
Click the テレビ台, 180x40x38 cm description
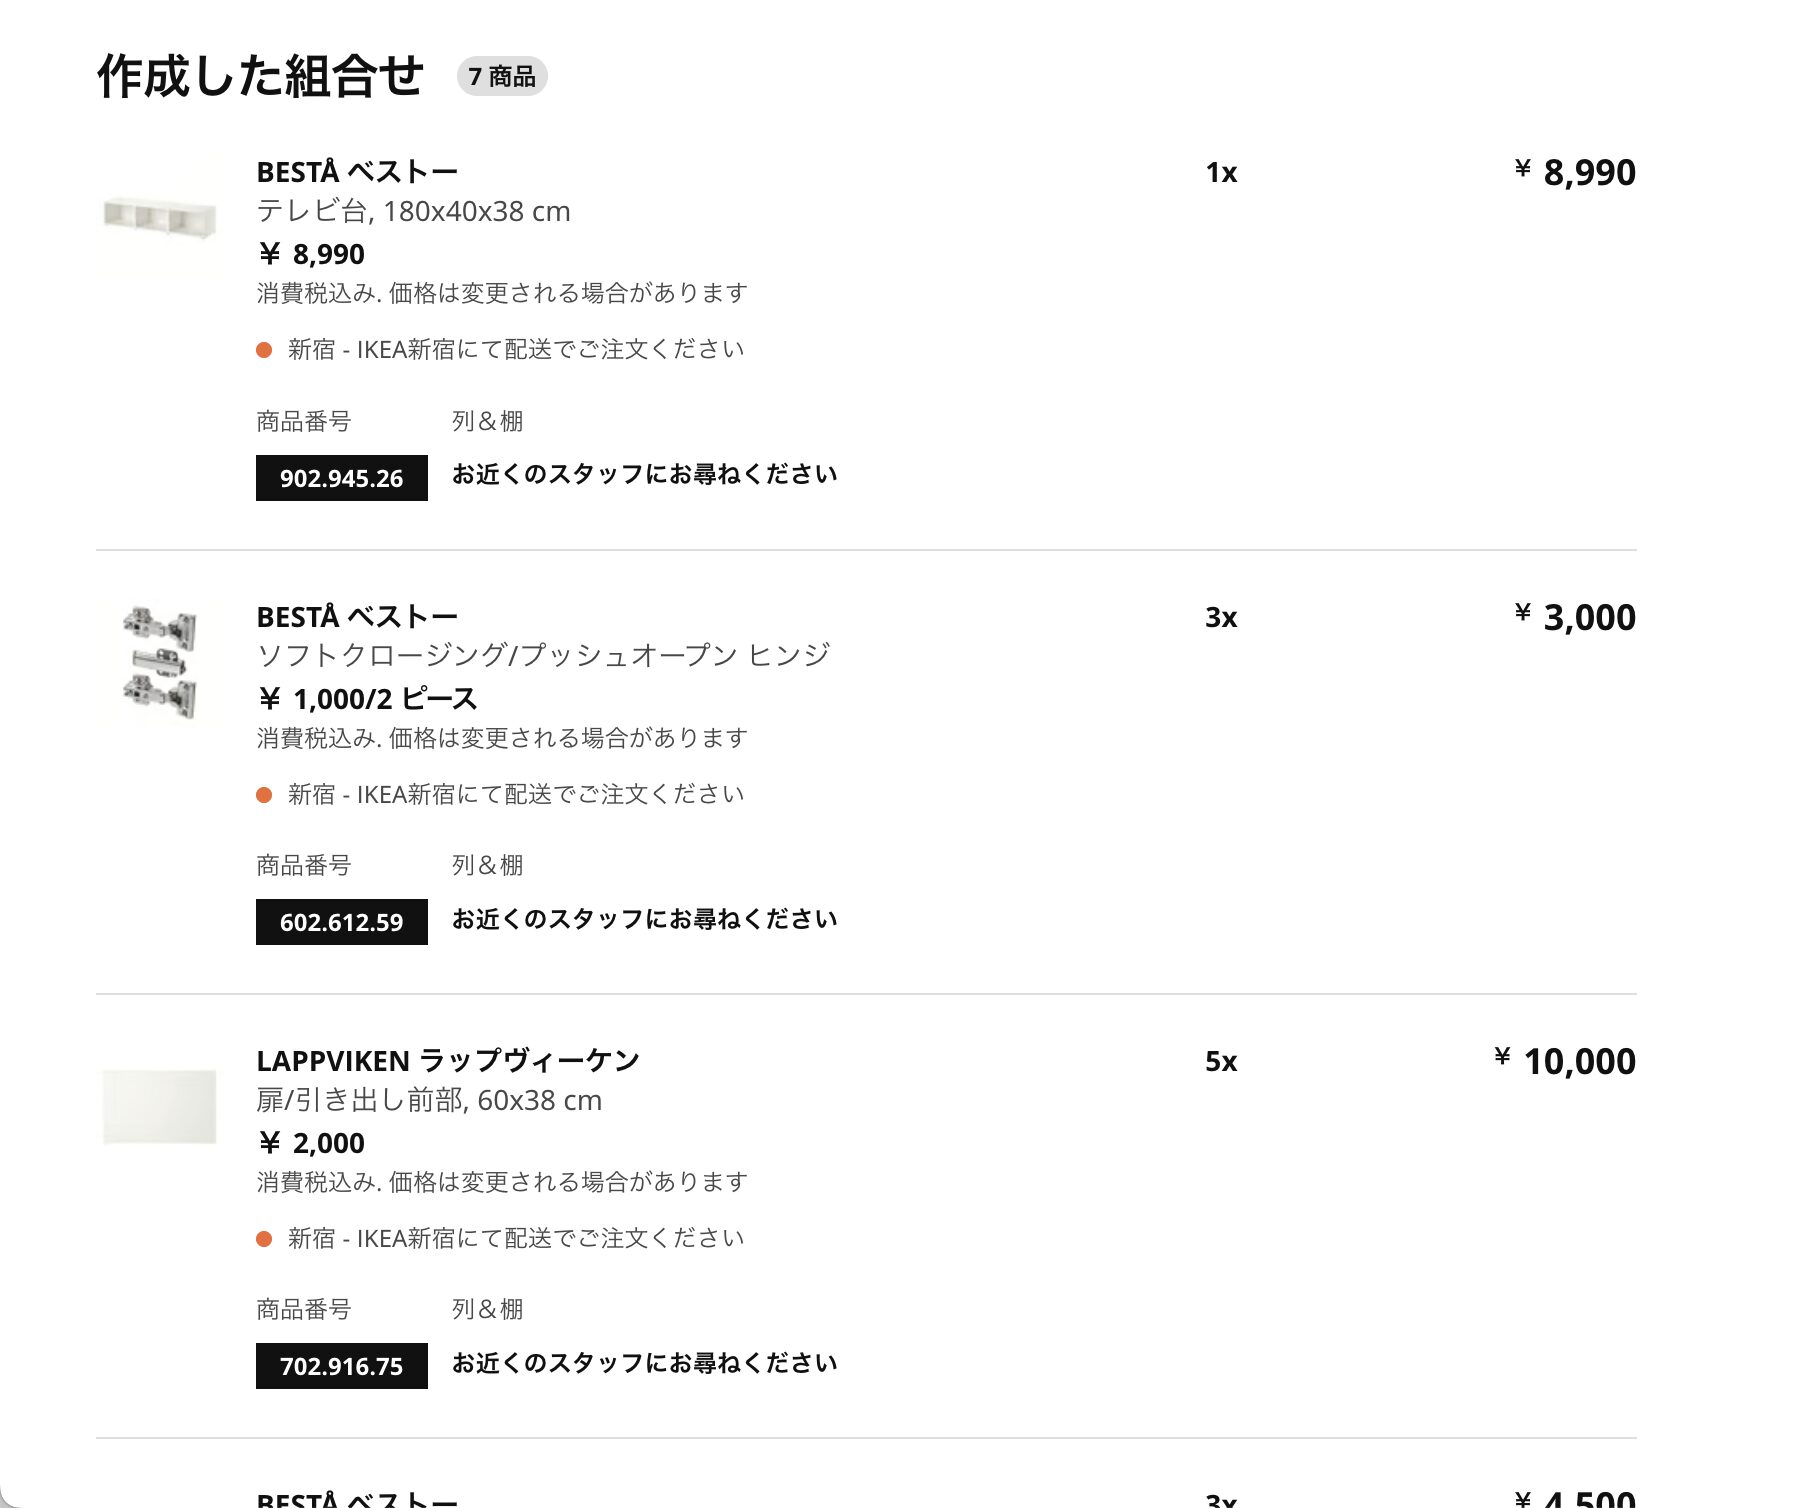[x=413, y=212]
